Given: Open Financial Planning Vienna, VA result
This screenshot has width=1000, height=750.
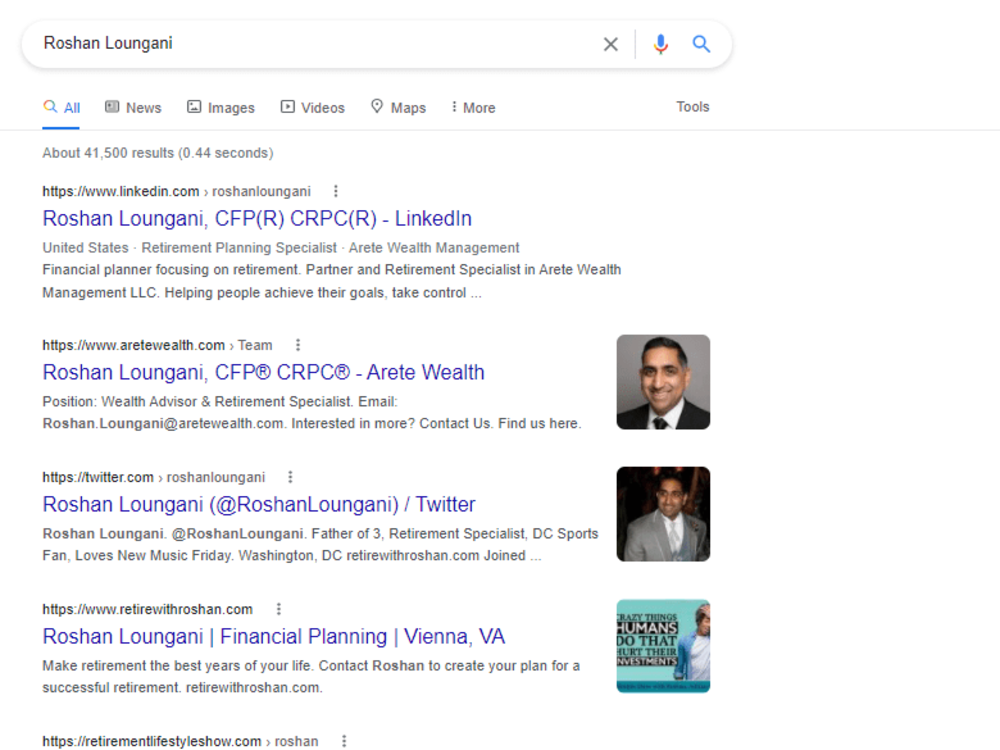Looking at the screenshot, I should click(x=274, y=636).
